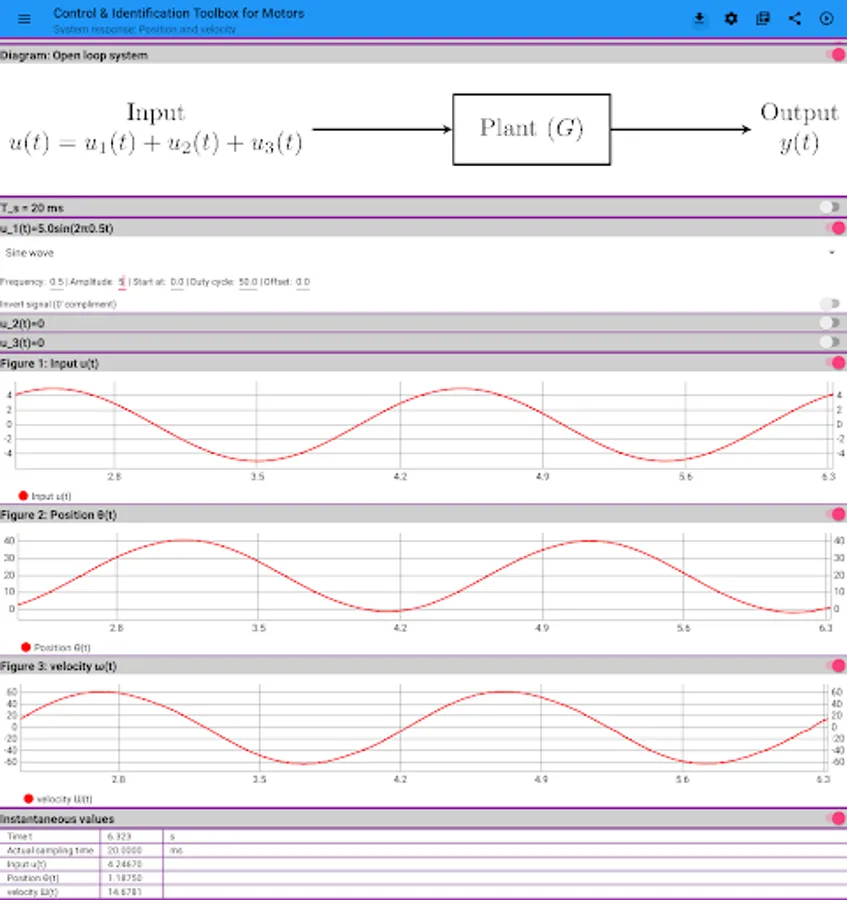This screenshot has width=847, height=900.
Task: Click the Actual sampling time row label
Action: point(50,850)
